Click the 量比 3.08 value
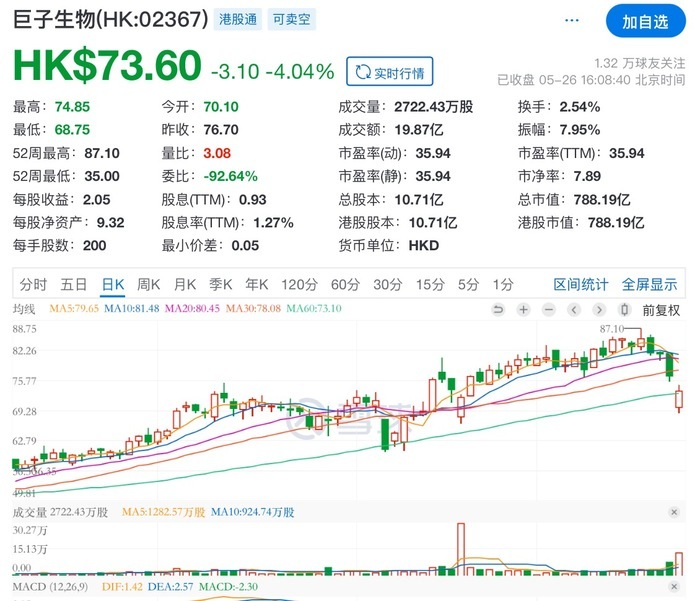 [x=217, y=153]
